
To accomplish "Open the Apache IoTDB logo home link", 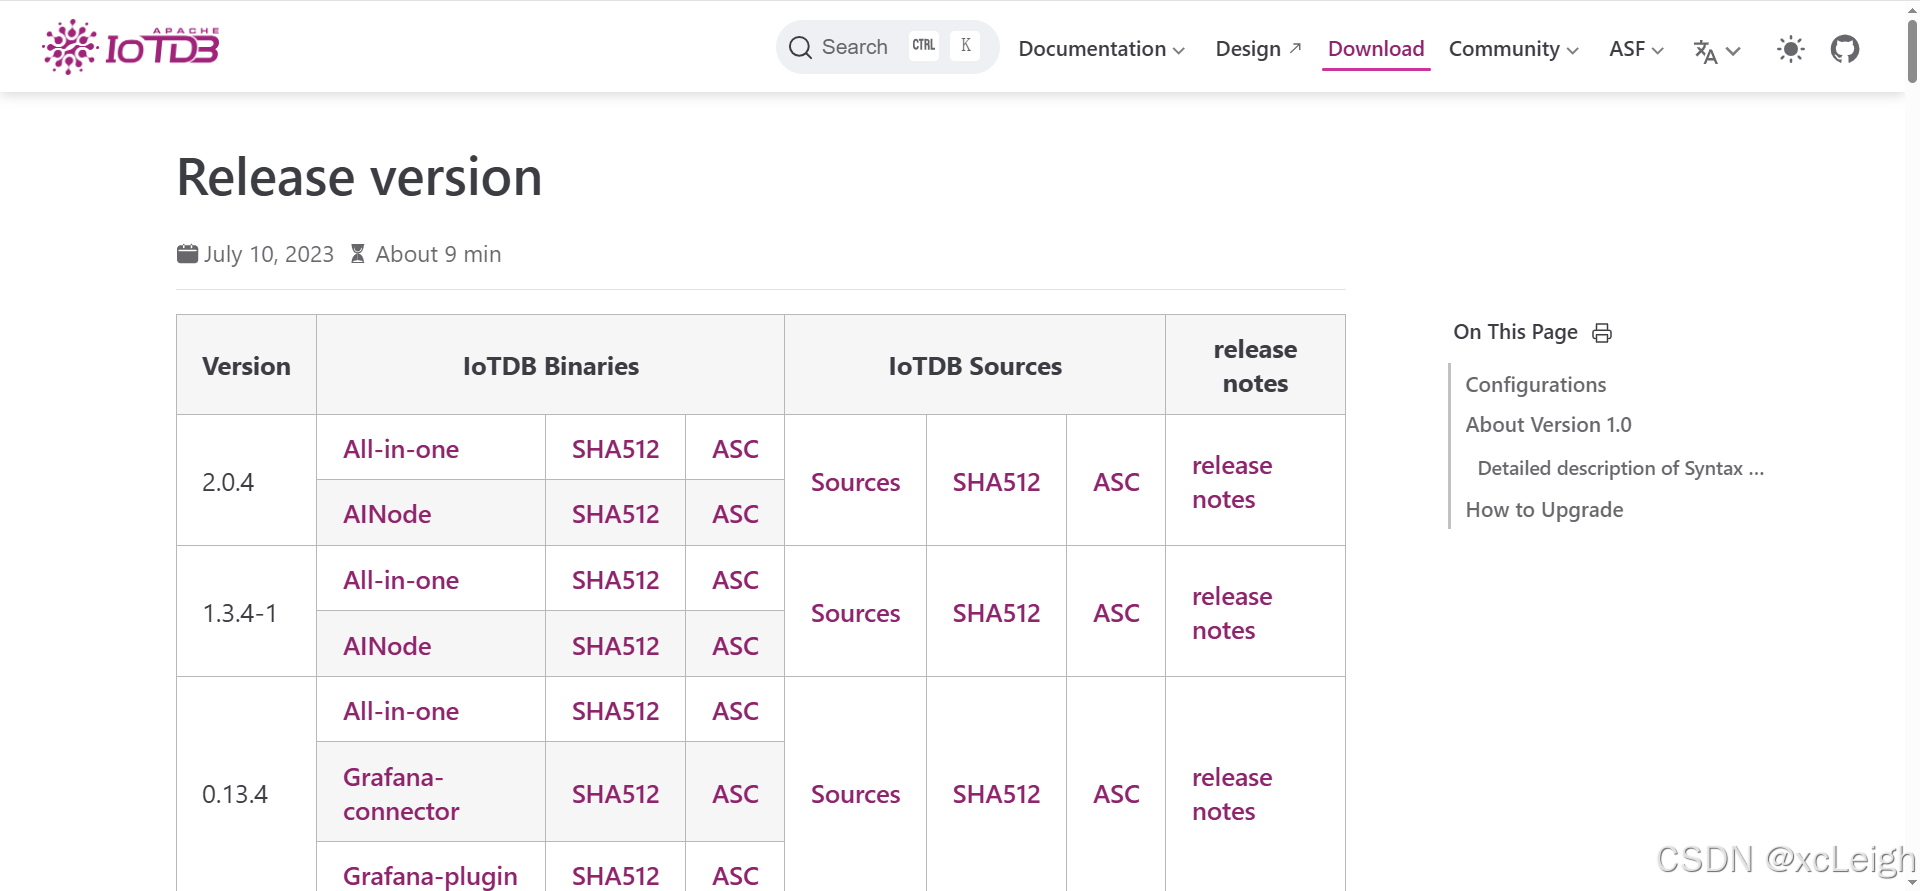I will (131, 46).
